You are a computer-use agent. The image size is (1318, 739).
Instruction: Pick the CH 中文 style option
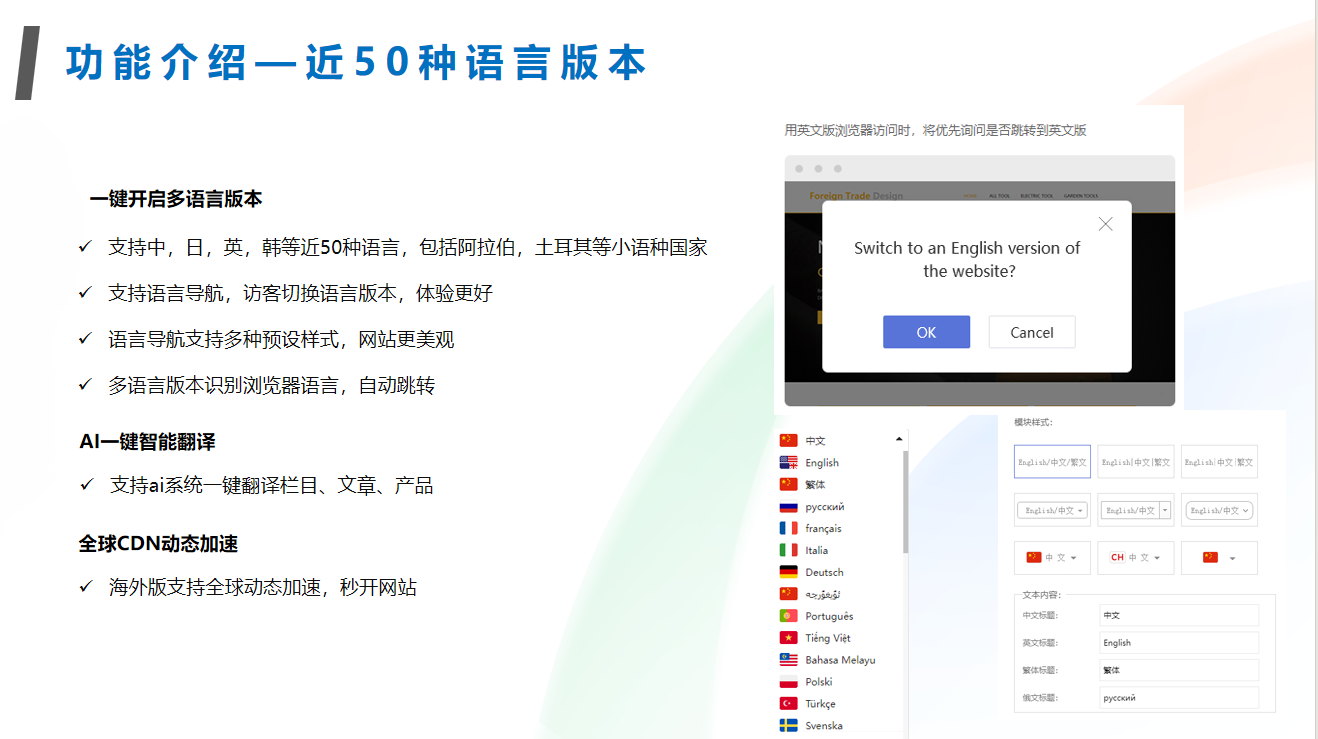click(x=1135, y=558)
